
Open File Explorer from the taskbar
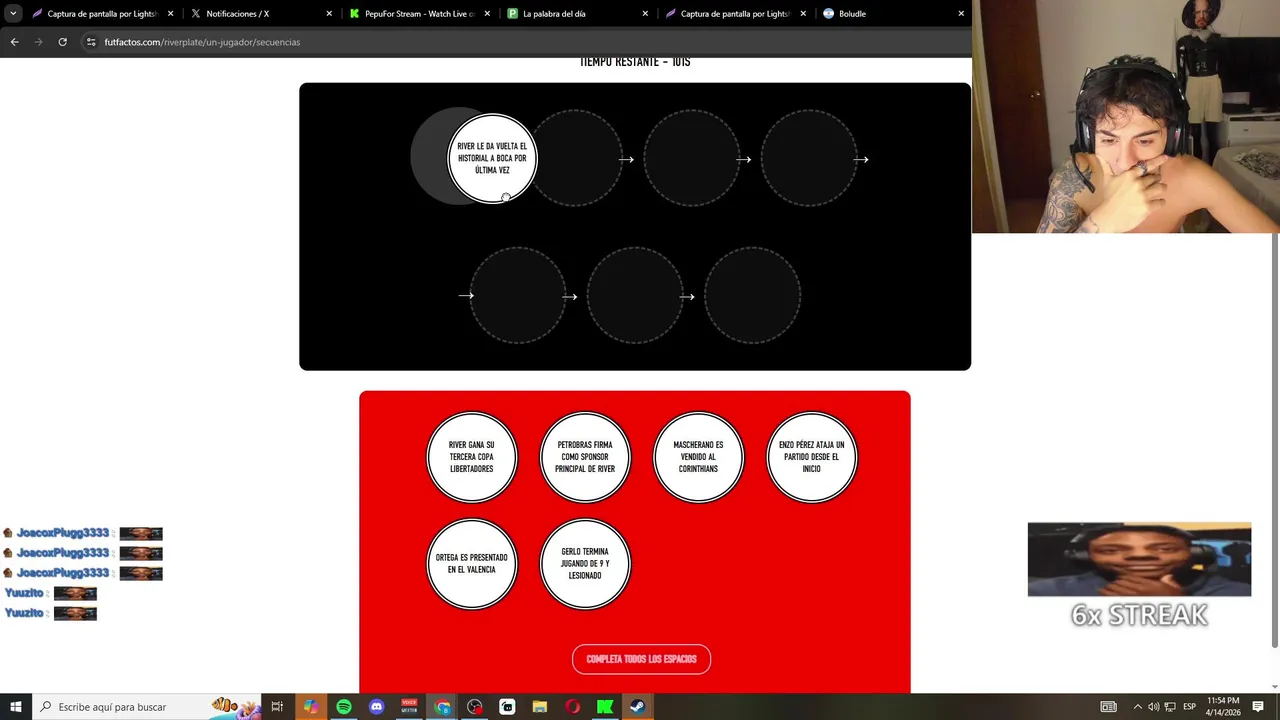[x=540, y=707]
